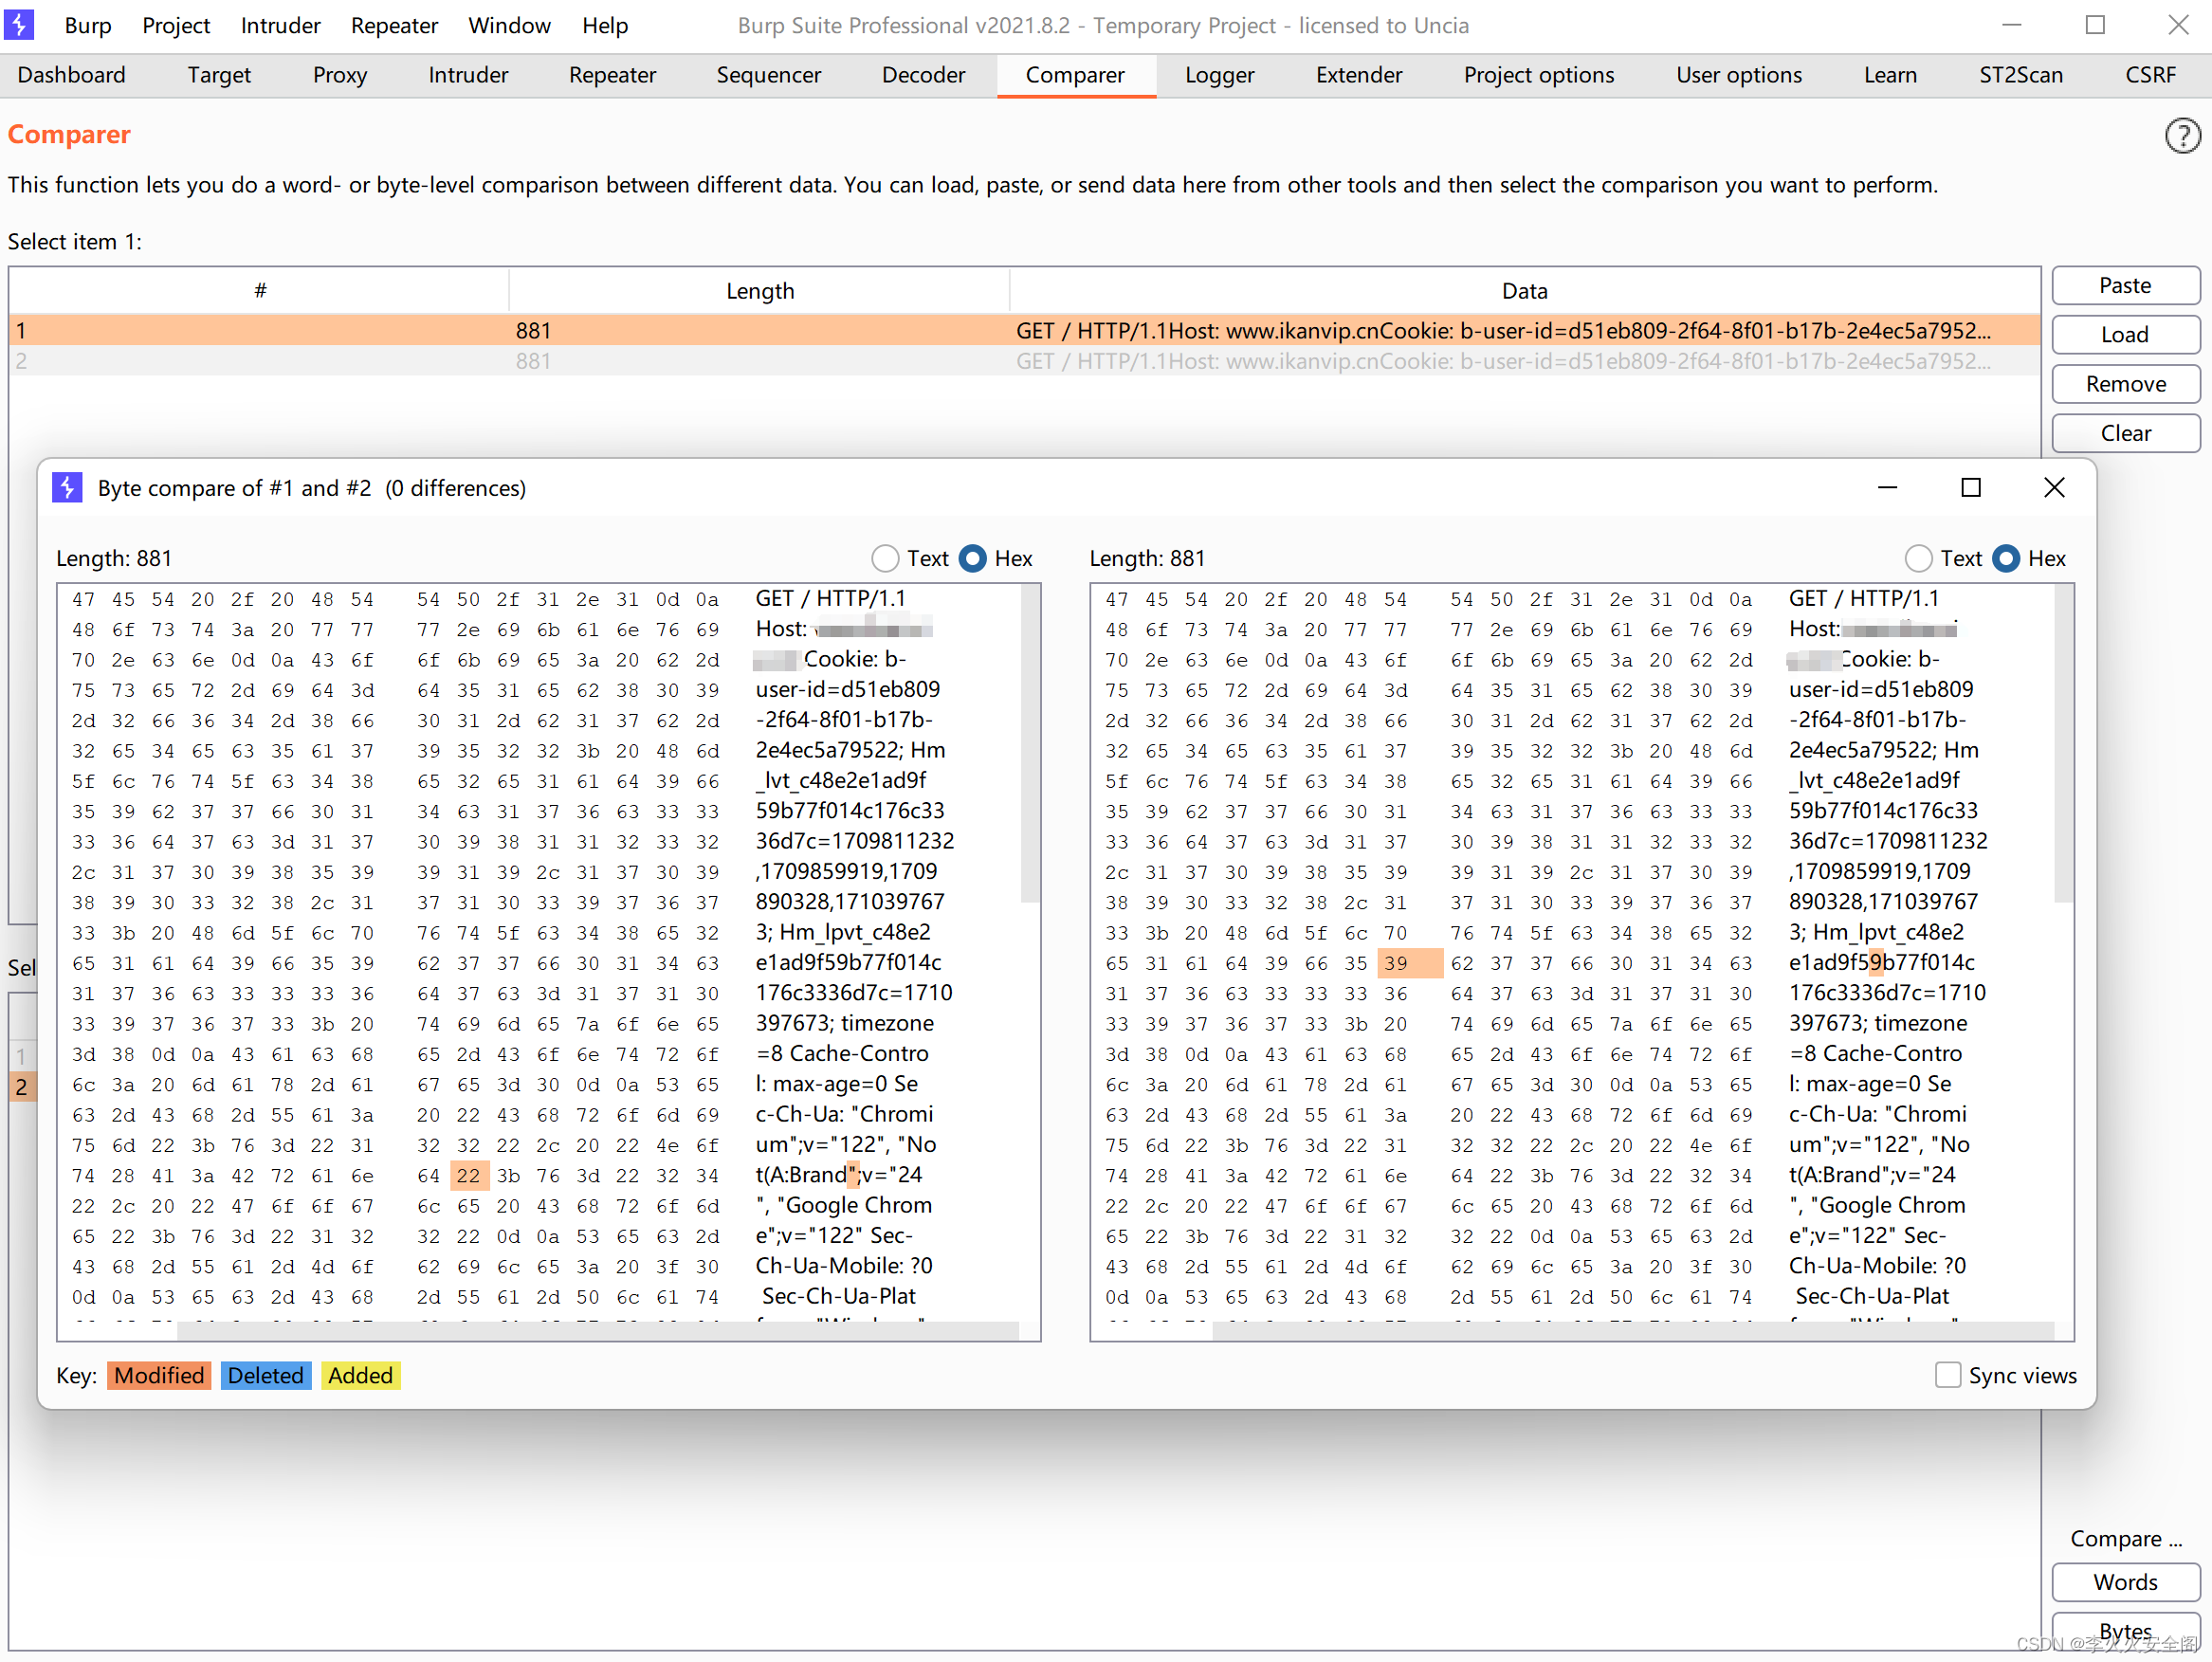2212x1662 pixels.
Task: Switch to the ST2Scan tab
Action: click(x=2020, y=75)
